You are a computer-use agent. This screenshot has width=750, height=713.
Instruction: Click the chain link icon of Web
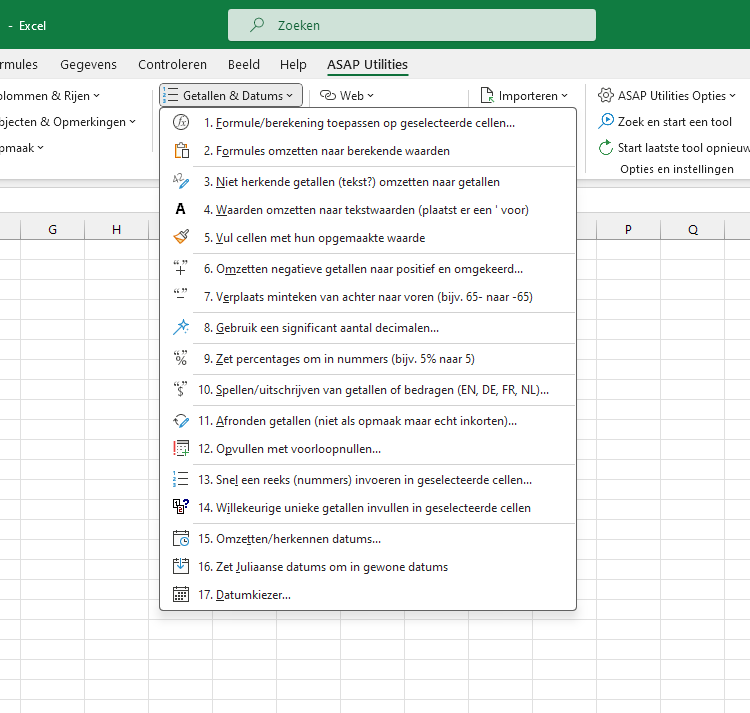click(328, 95)
